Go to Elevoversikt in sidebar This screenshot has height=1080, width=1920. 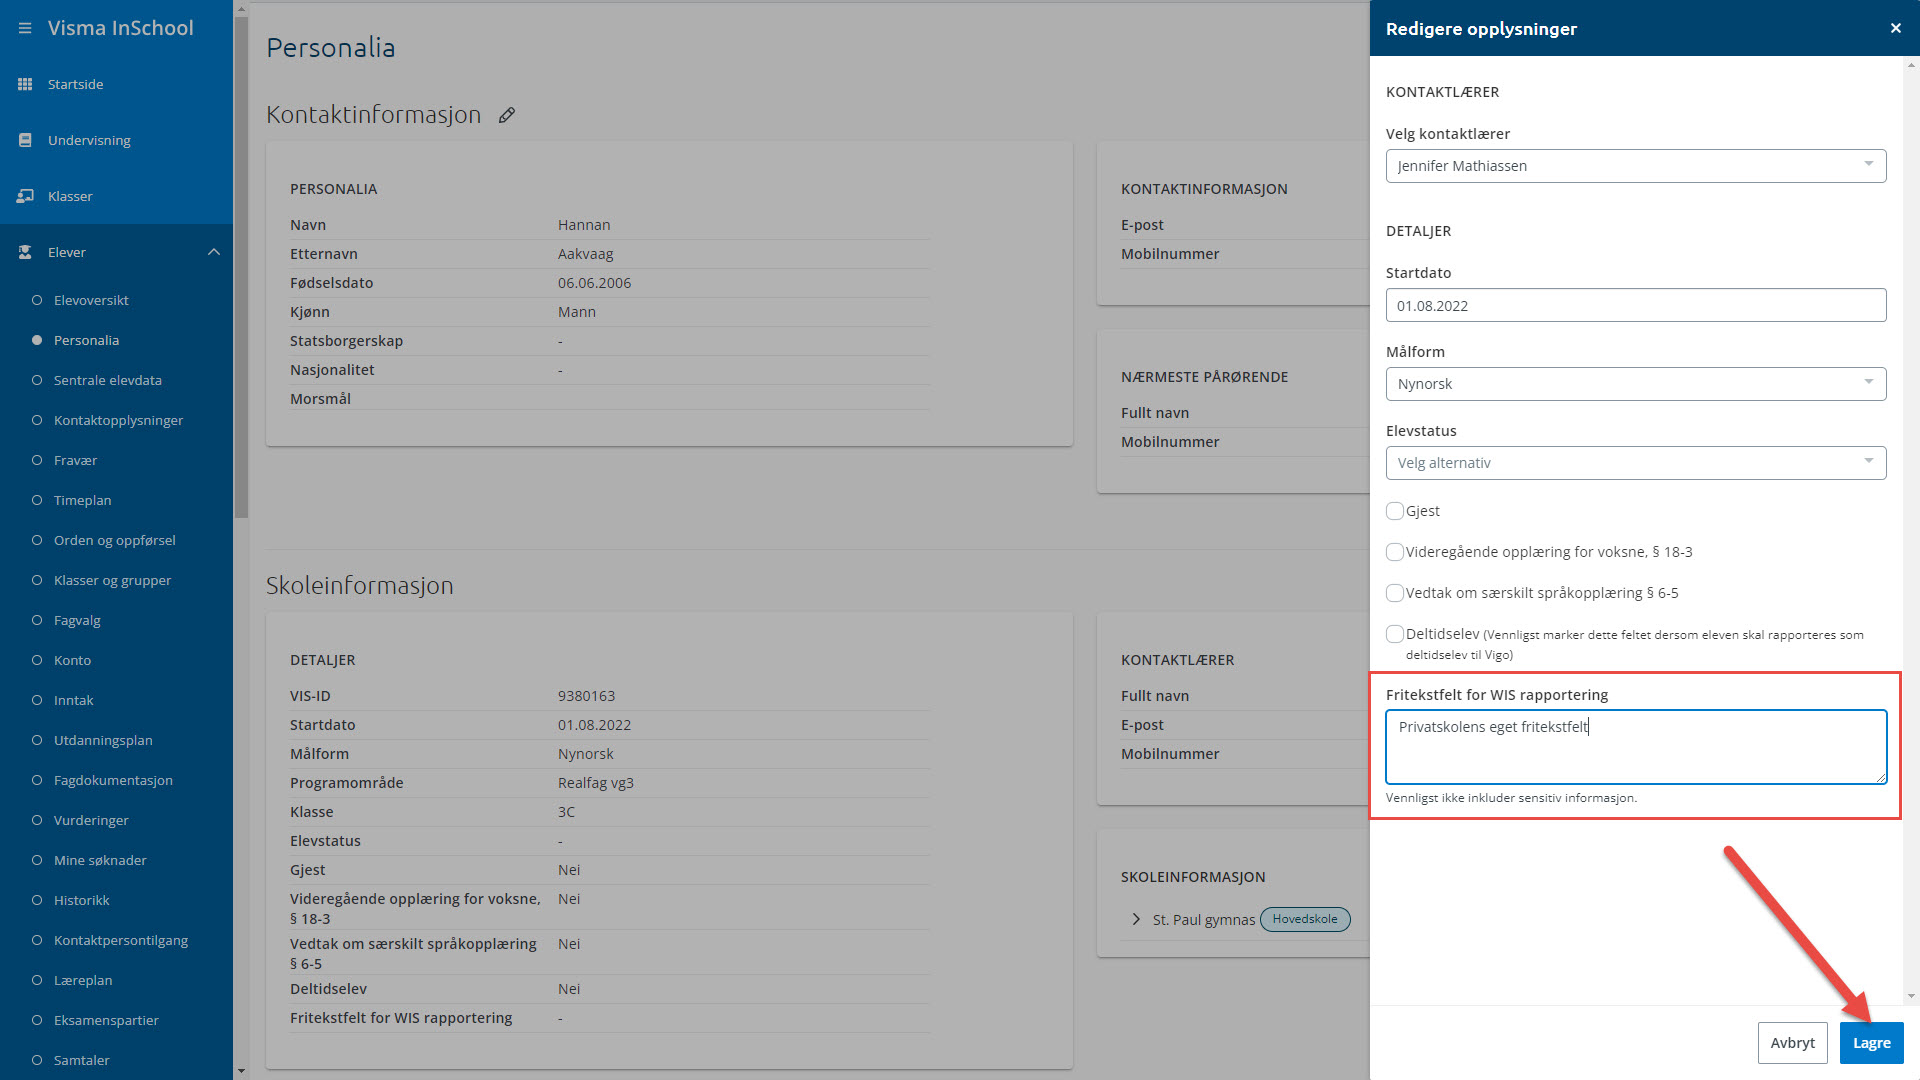91,300
